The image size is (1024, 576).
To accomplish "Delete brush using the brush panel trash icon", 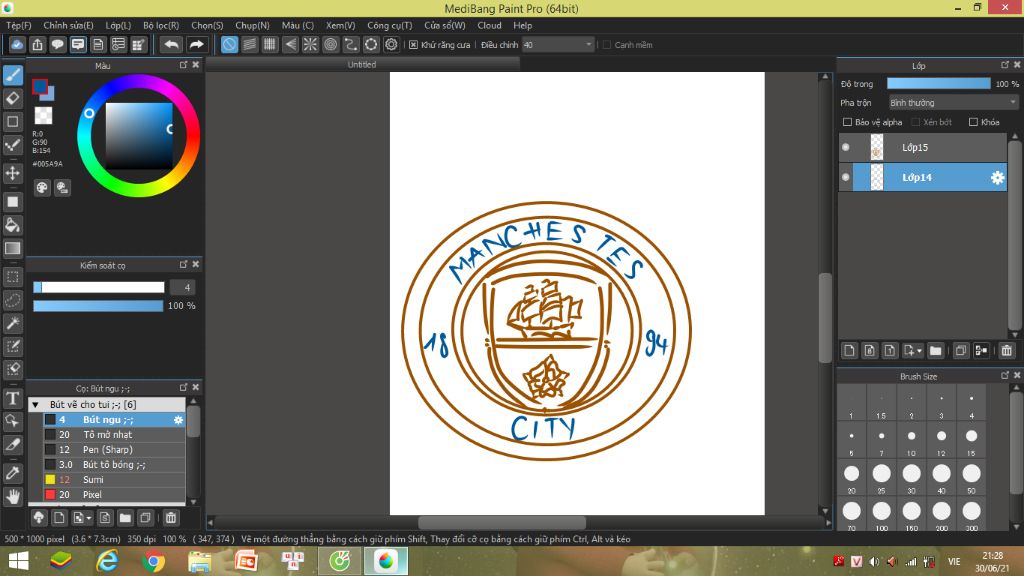I will 170,518.
